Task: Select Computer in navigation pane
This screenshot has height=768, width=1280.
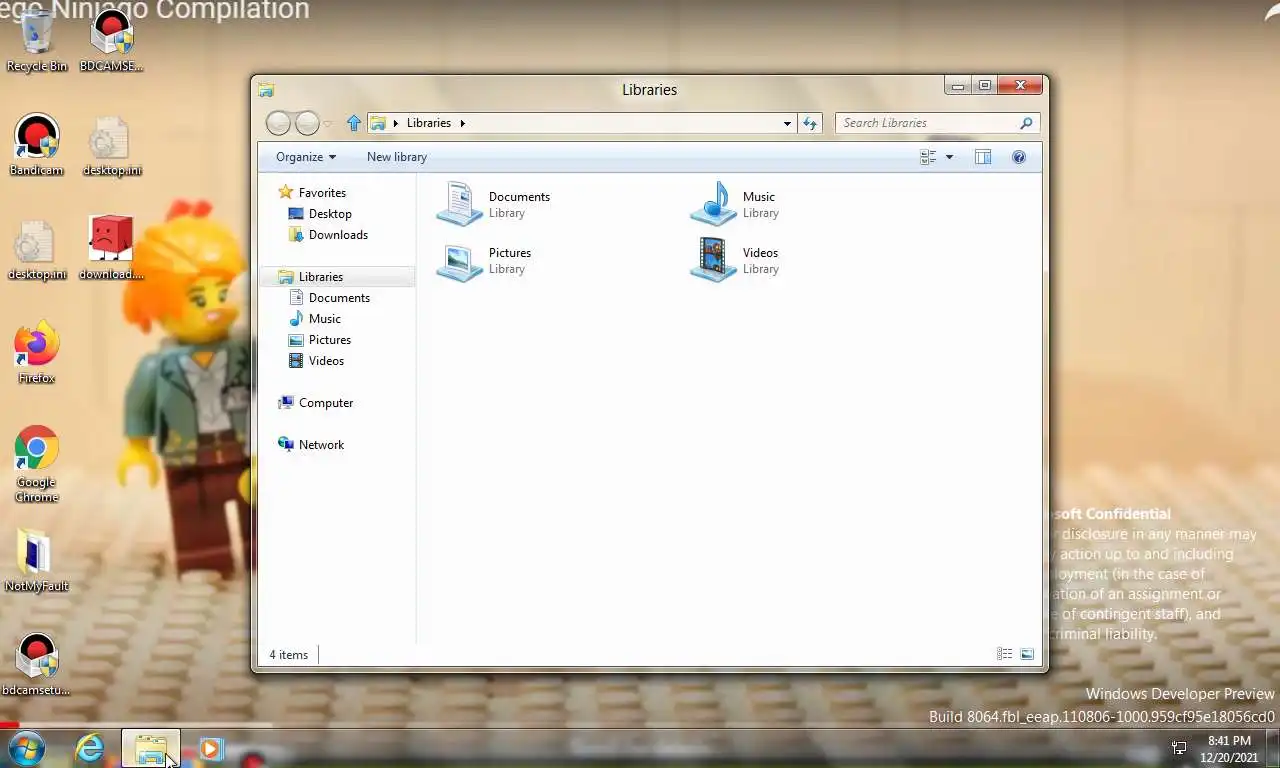Action: pos(326,403)
